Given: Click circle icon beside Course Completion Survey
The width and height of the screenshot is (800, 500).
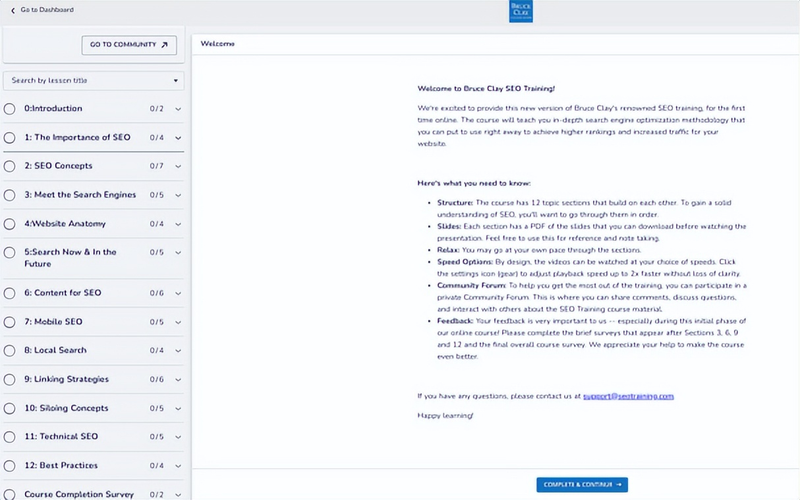Looking at the screenshot, I should [x=10, y=494].
